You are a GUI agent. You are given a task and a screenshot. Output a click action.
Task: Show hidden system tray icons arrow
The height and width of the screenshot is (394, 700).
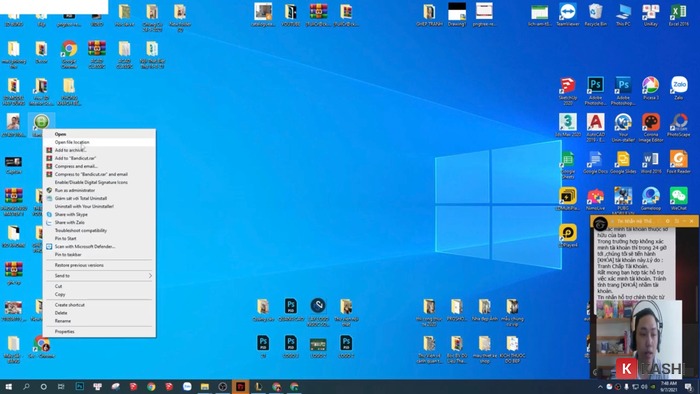[600, 387]
